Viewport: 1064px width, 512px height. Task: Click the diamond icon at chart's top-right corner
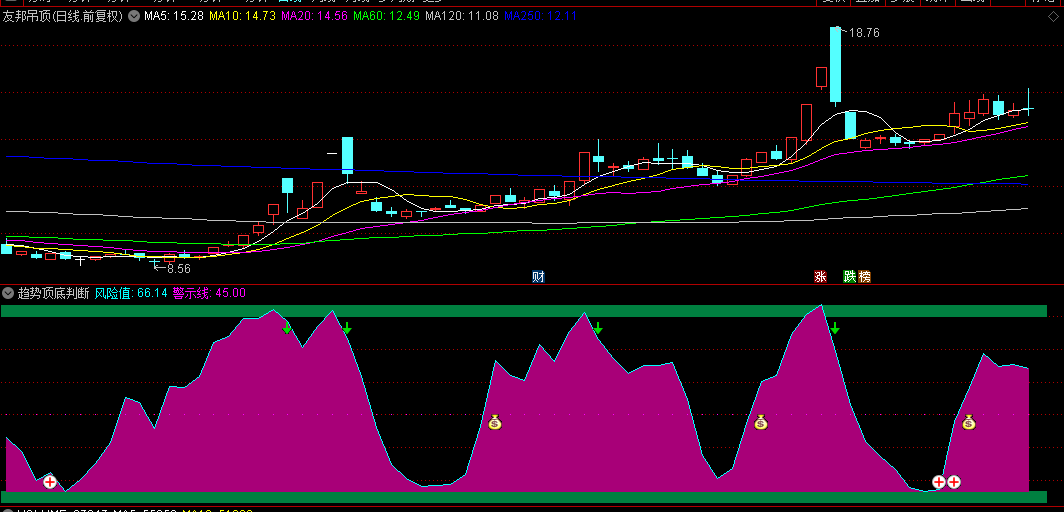coord(1053,16)
